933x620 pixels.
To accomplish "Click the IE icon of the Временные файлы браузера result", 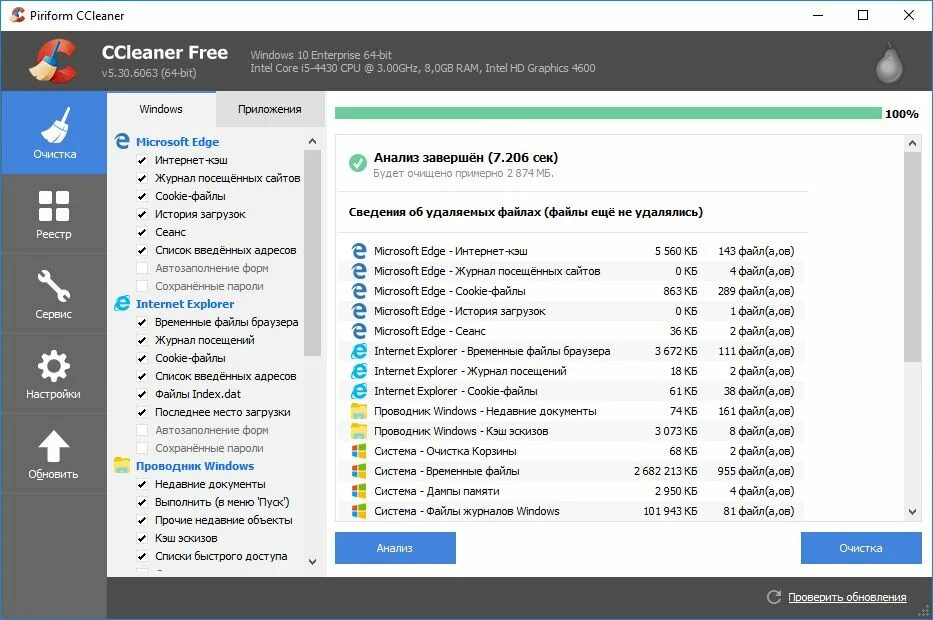I will click(359, 350).
